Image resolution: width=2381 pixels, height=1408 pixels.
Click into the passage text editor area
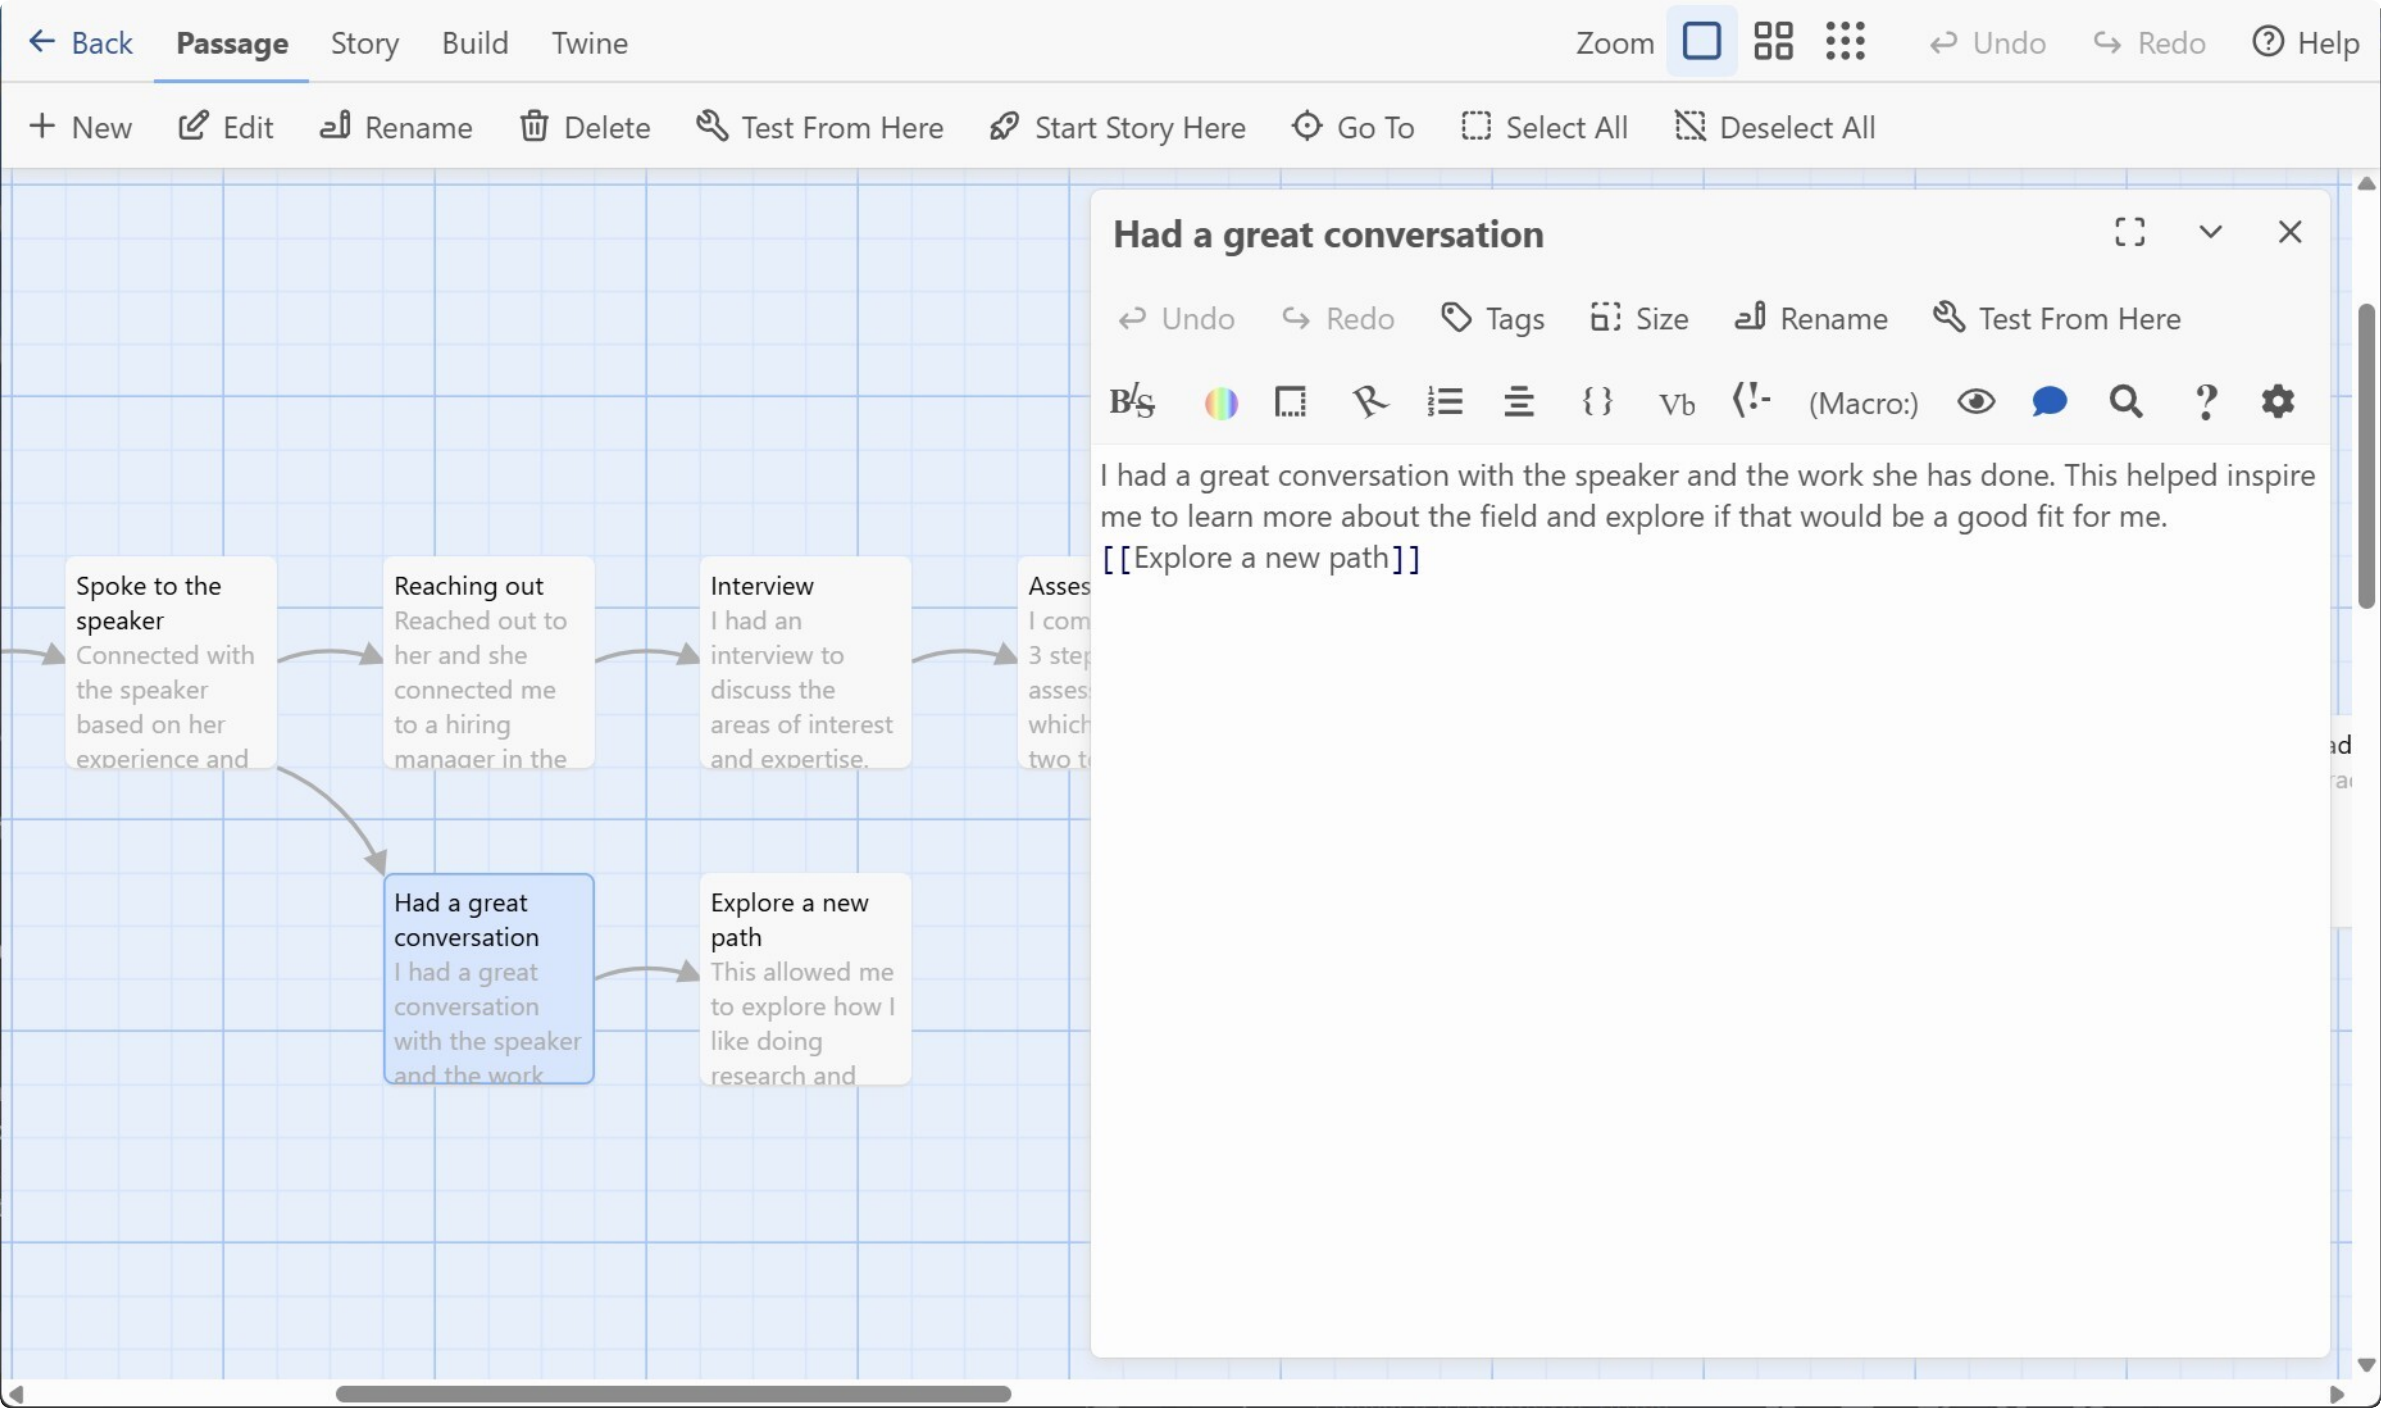coord(1710,900)
